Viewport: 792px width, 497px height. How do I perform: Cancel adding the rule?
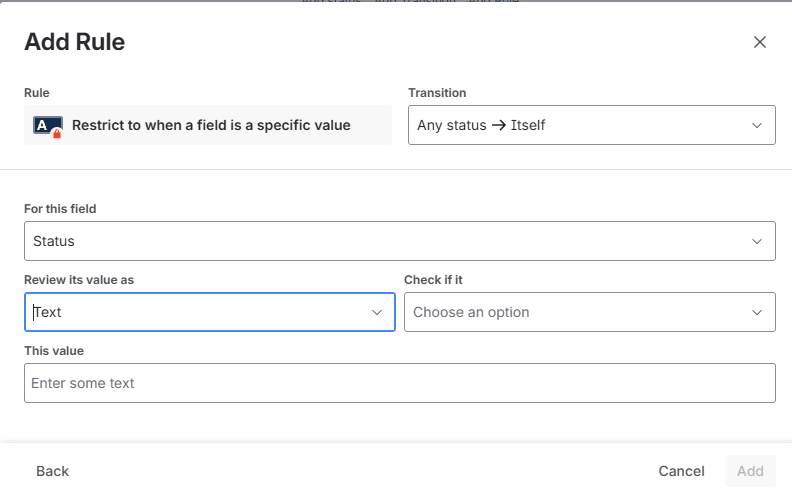tap(681, 471)
